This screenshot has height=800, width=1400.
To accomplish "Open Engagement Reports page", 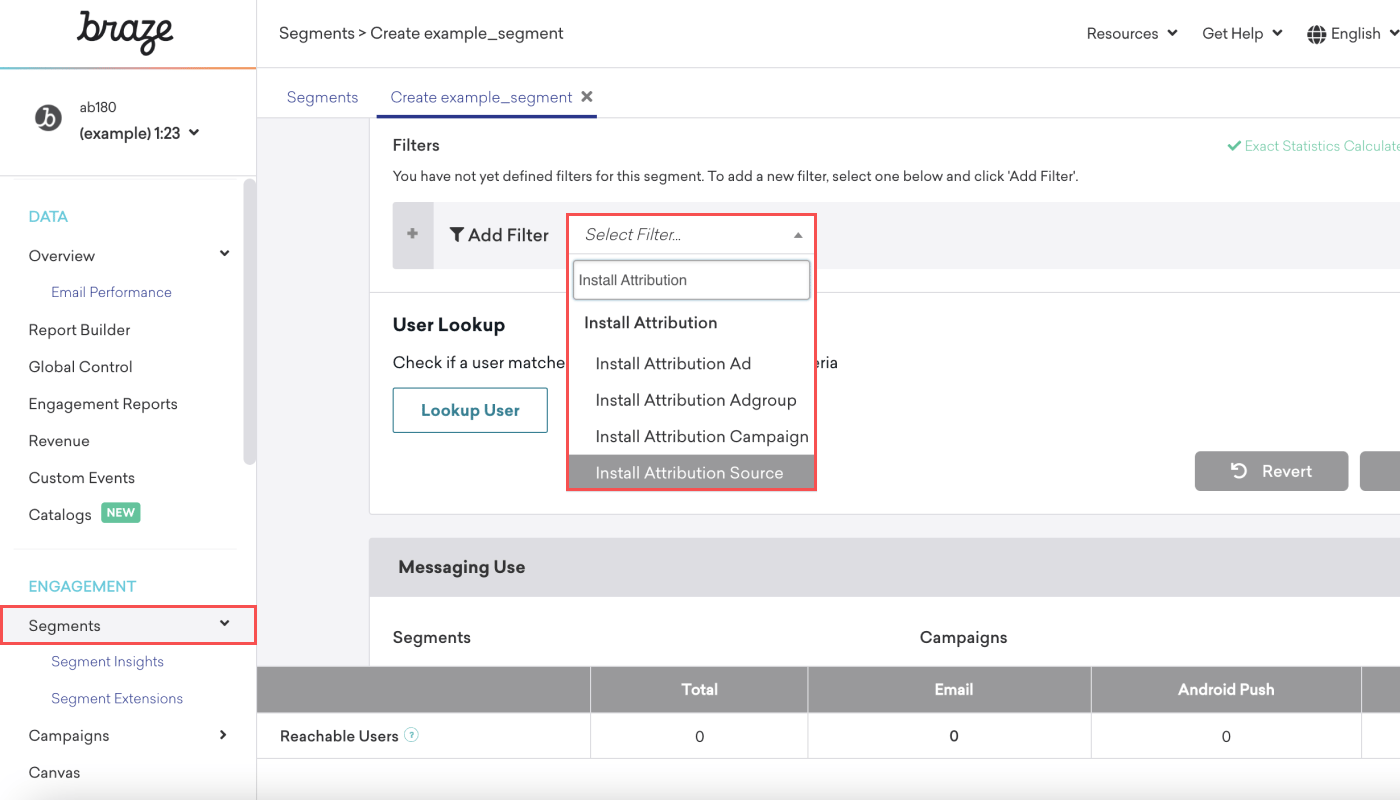I will pyautogui.click(x=103, y=404).
